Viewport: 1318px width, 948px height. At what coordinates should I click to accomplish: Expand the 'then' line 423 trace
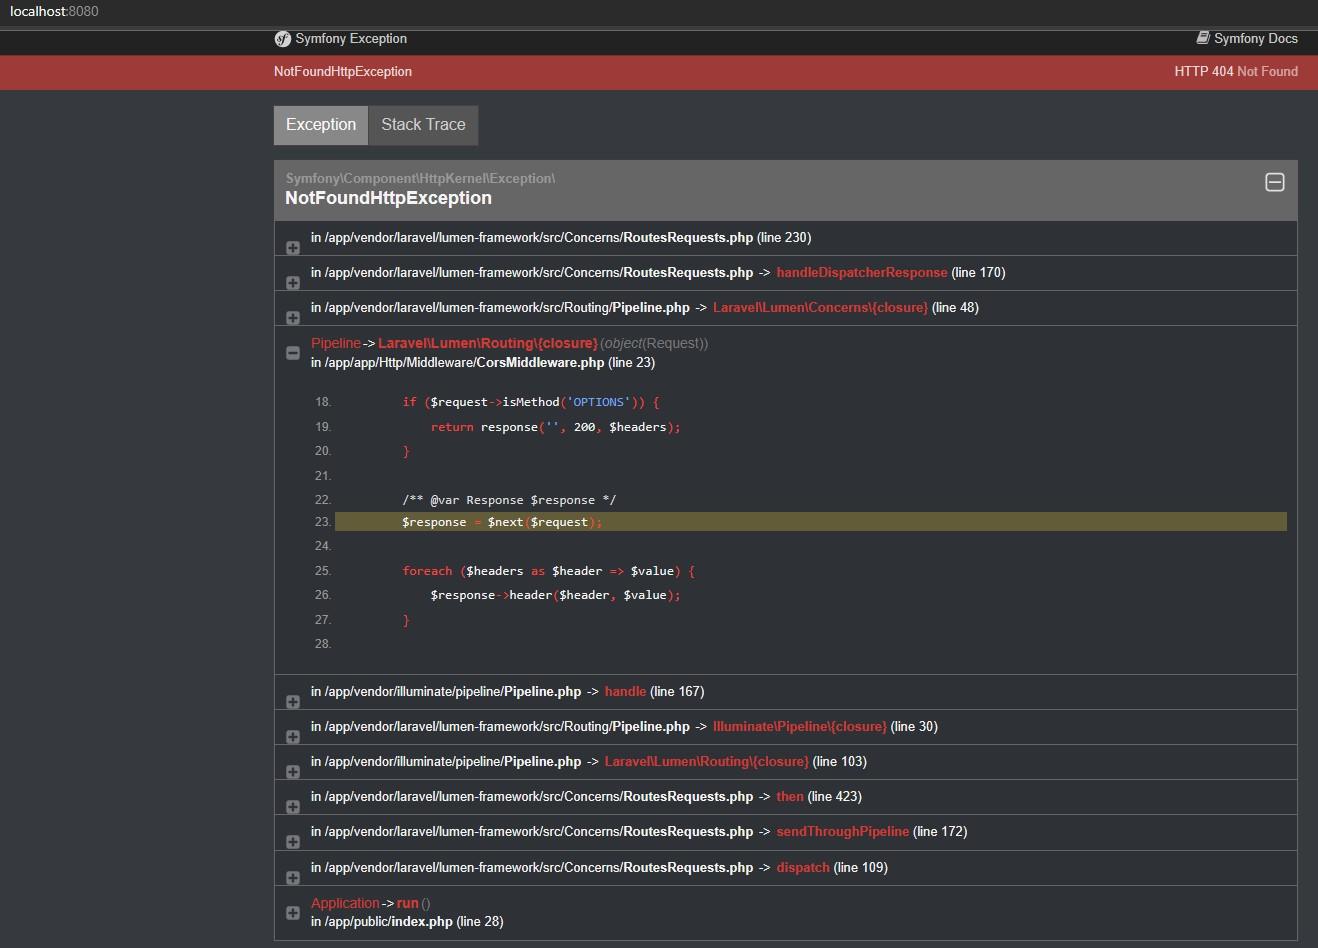(293, 807)
